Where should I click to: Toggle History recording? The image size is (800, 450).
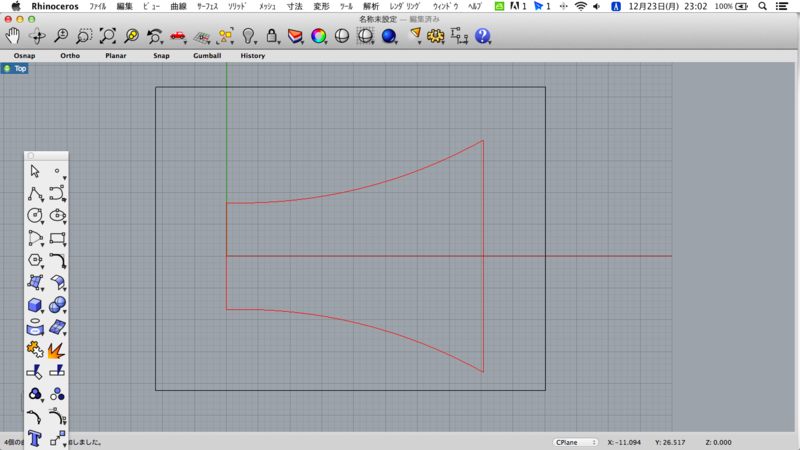pos(253,56)
